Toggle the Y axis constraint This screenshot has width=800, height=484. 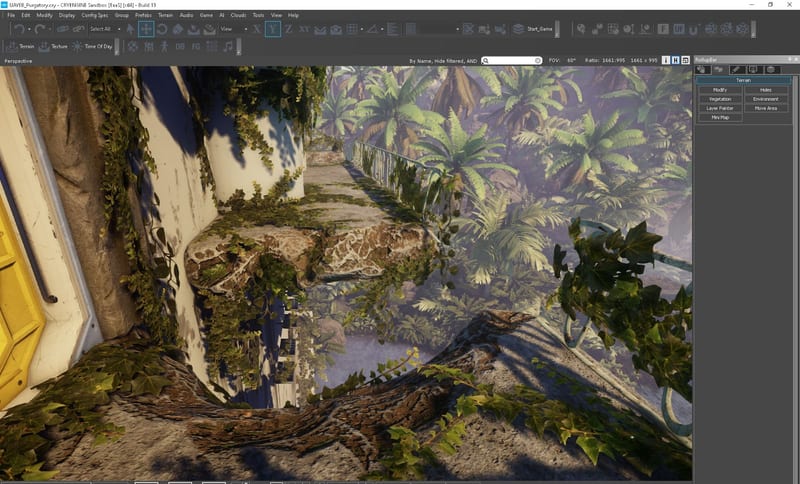(x=272, y=29)
